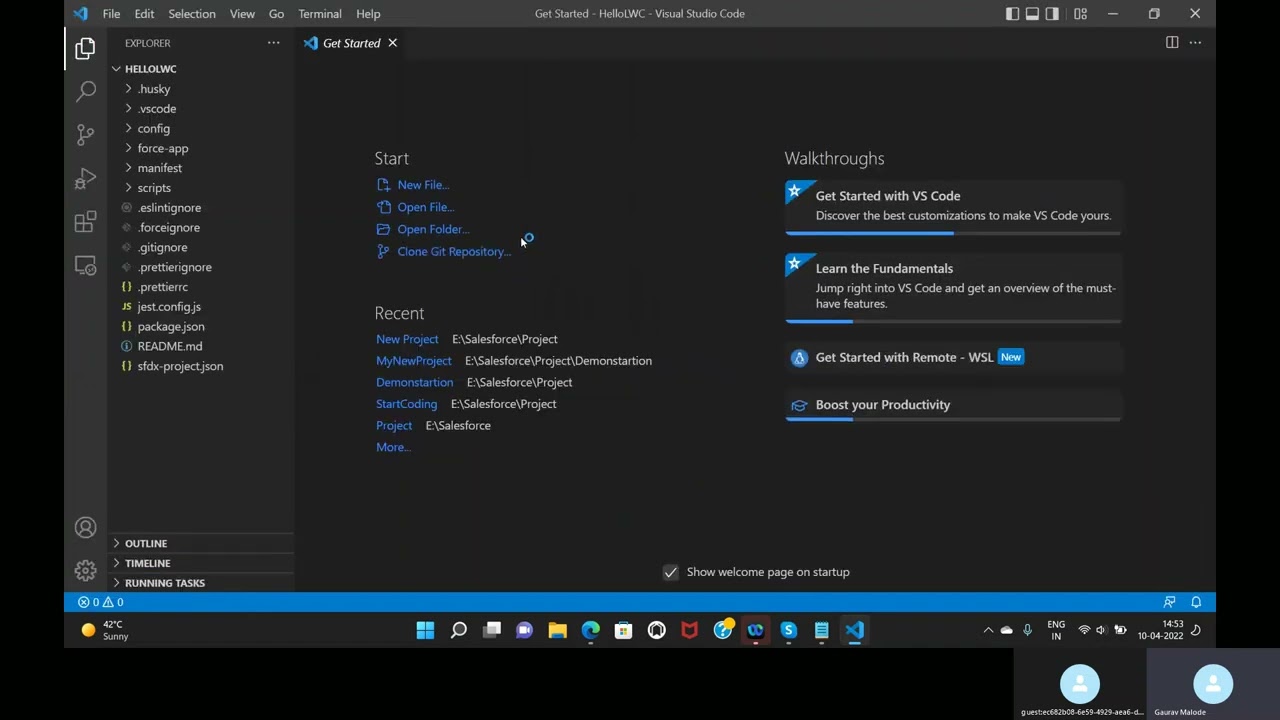The width and height of the screenshot is (1280, 720).
Task: Open the Extensions view
Action: (85, 222)
